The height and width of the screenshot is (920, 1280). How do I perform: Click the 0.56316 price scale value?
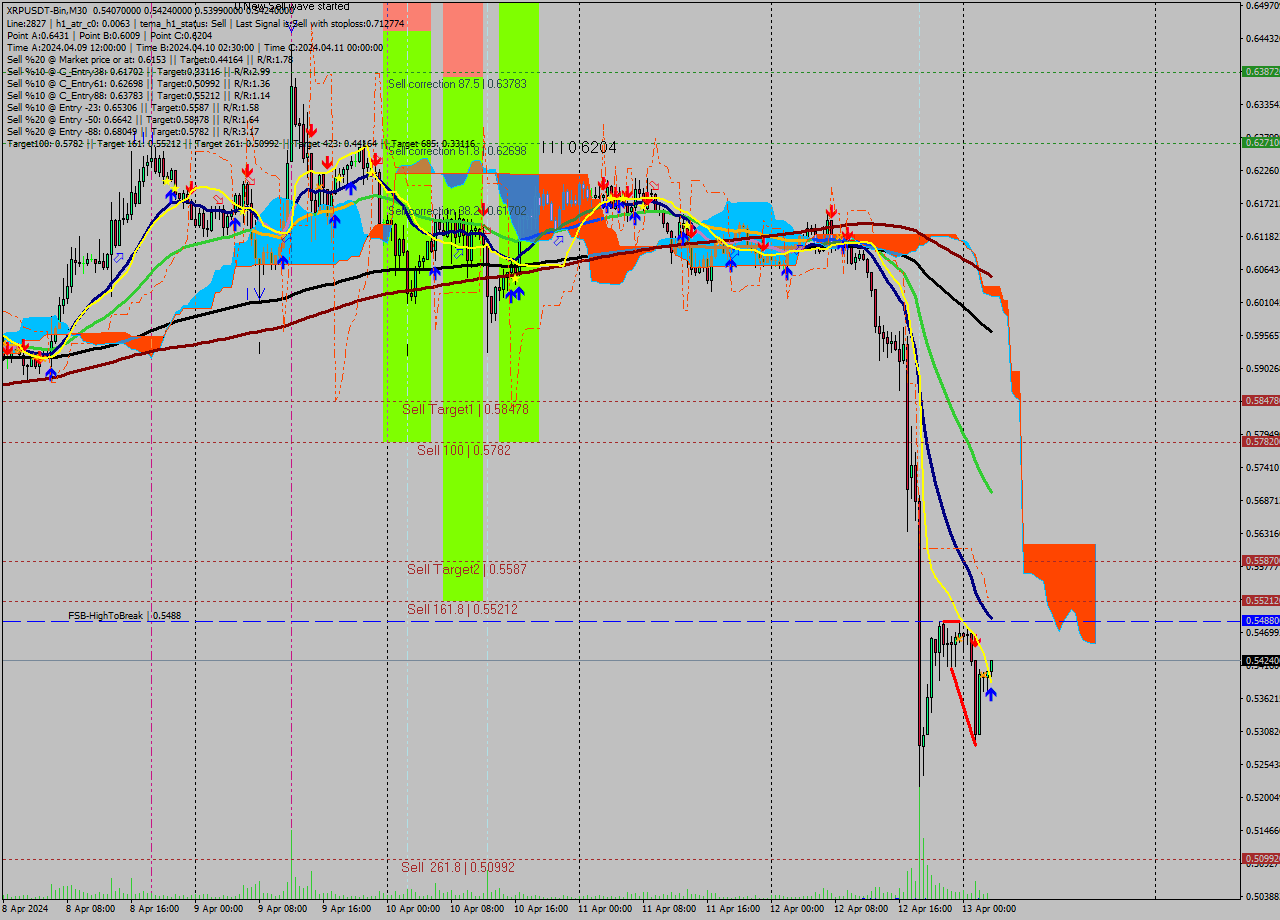pos(1263,533)
